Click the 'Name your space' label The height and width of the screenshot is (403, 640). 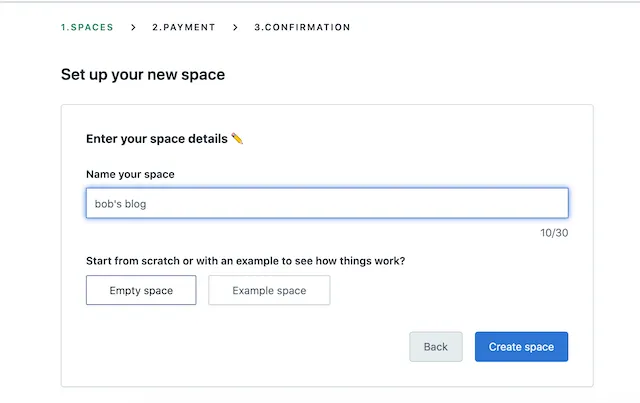(x=130, y=174)
